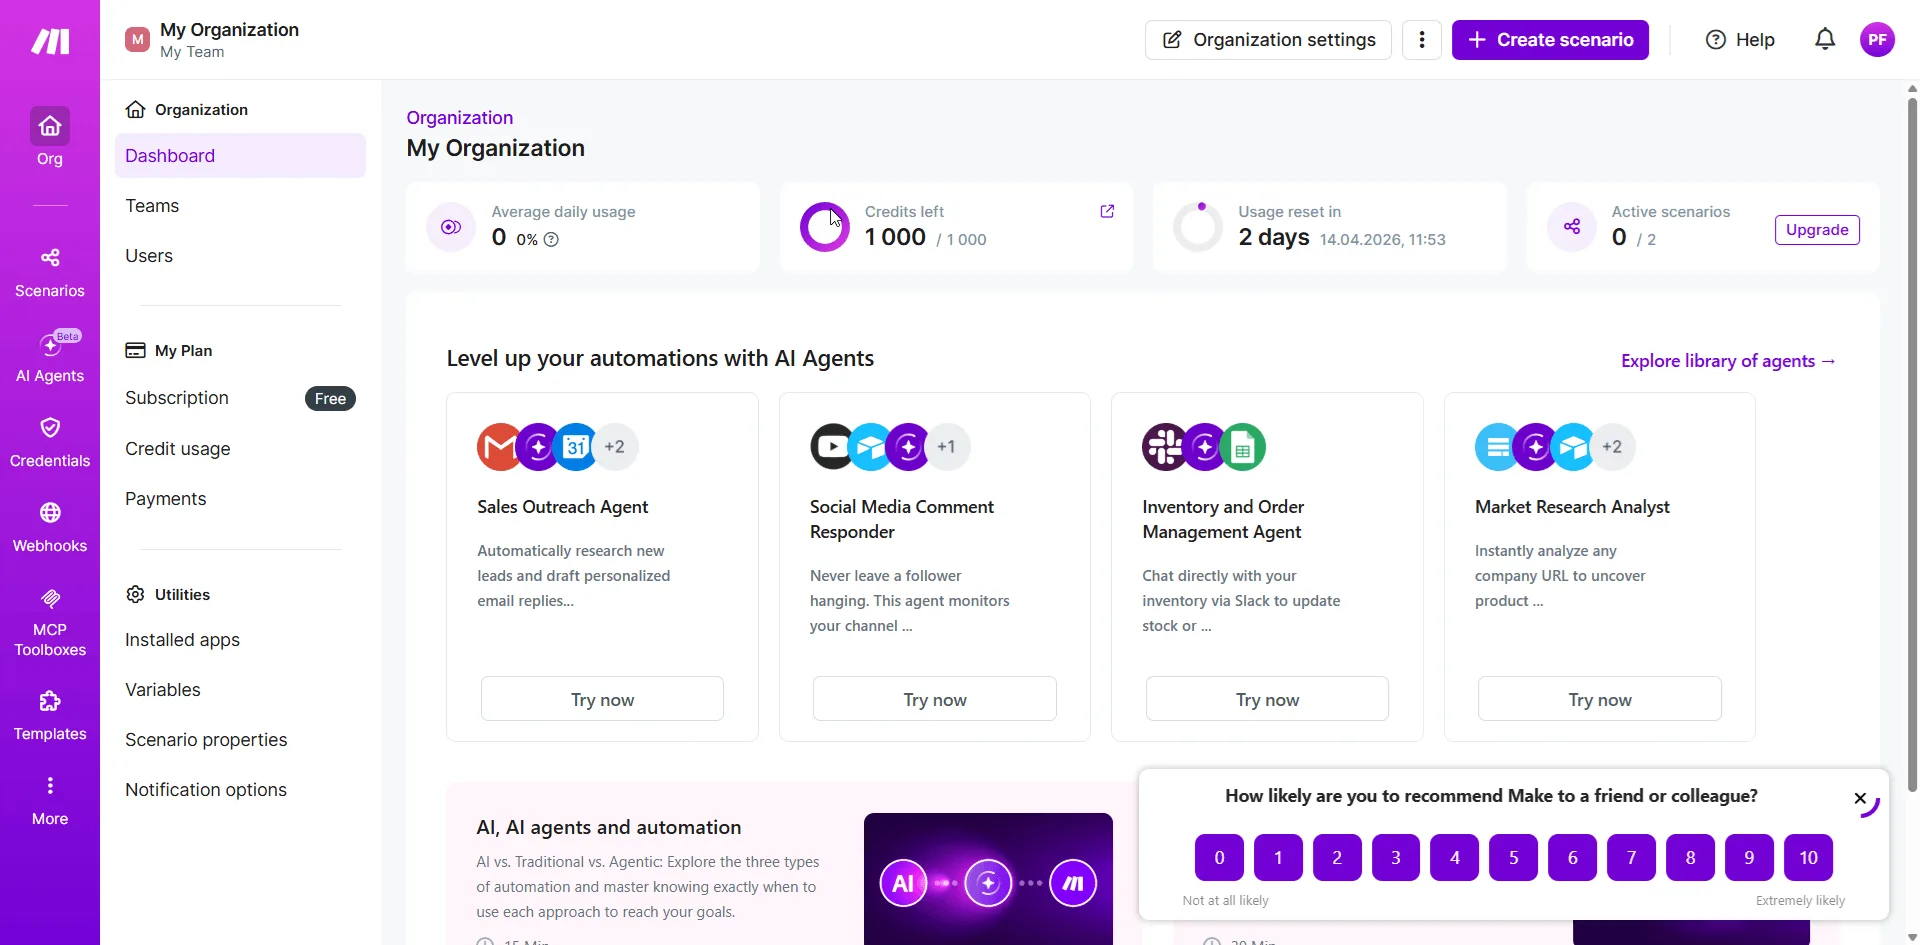Open Scenario properties under Utilities
Screen dimensions: 1920x945
(x=206, y=740)
